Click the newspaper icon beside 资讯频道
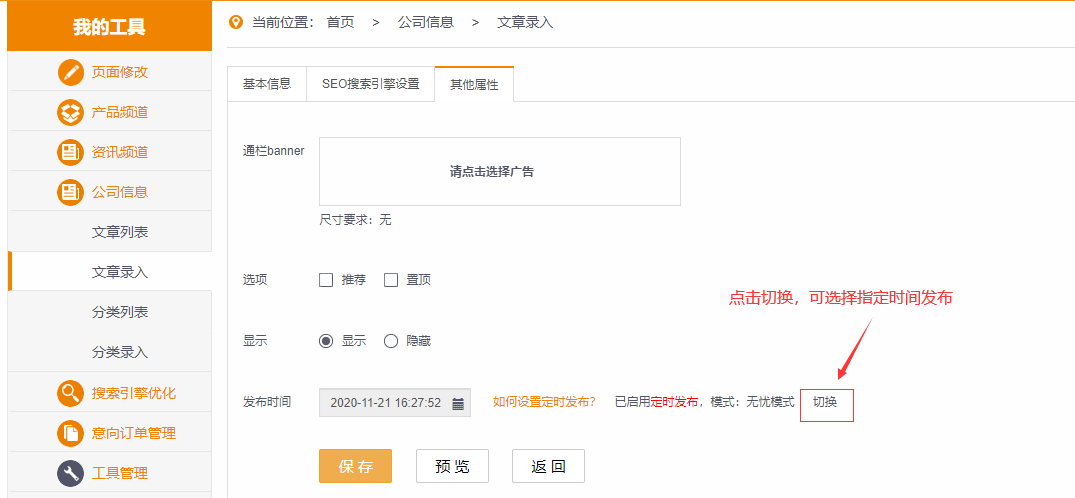Screen dimensions: 1075x498 [71, 152]
